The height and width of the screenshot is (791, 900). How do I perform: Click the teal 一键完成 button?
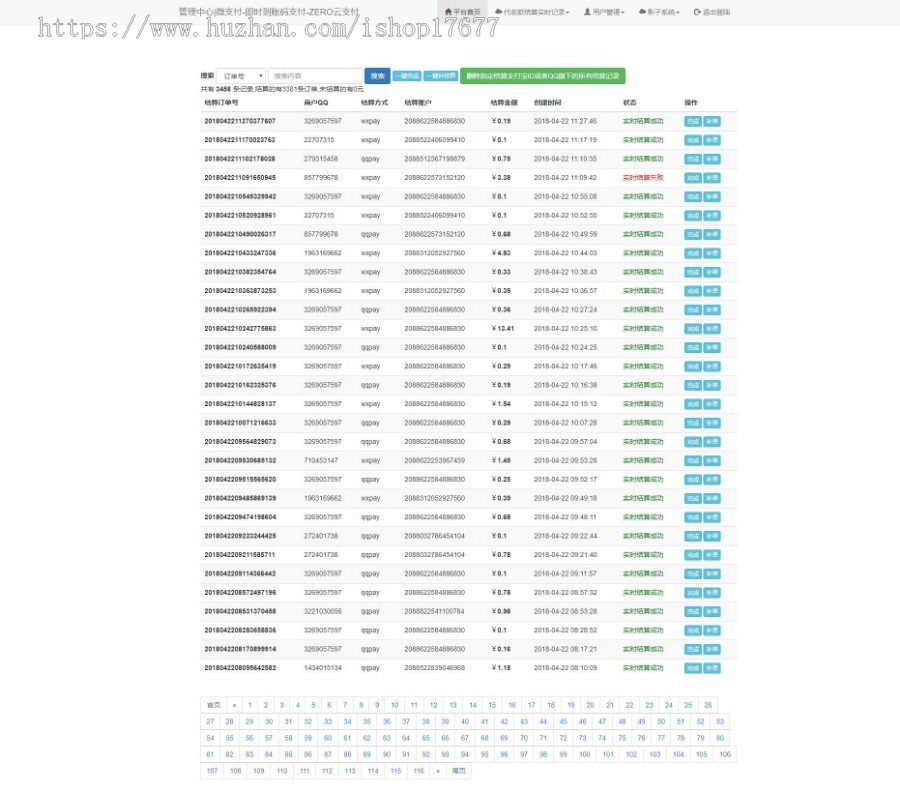coord(407,76)
